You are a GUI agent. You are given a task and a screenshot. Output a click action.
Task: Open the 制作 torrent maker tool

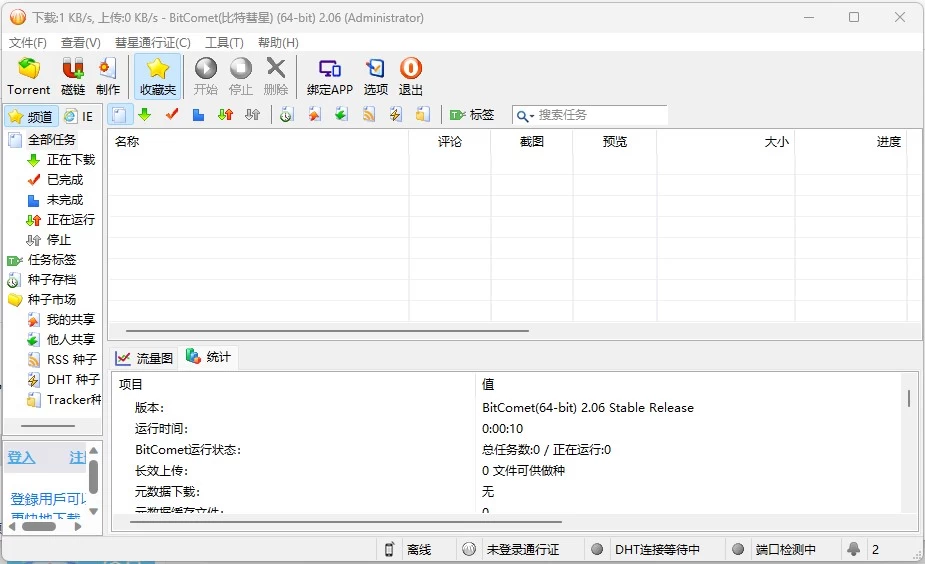(x=108, y=76)
